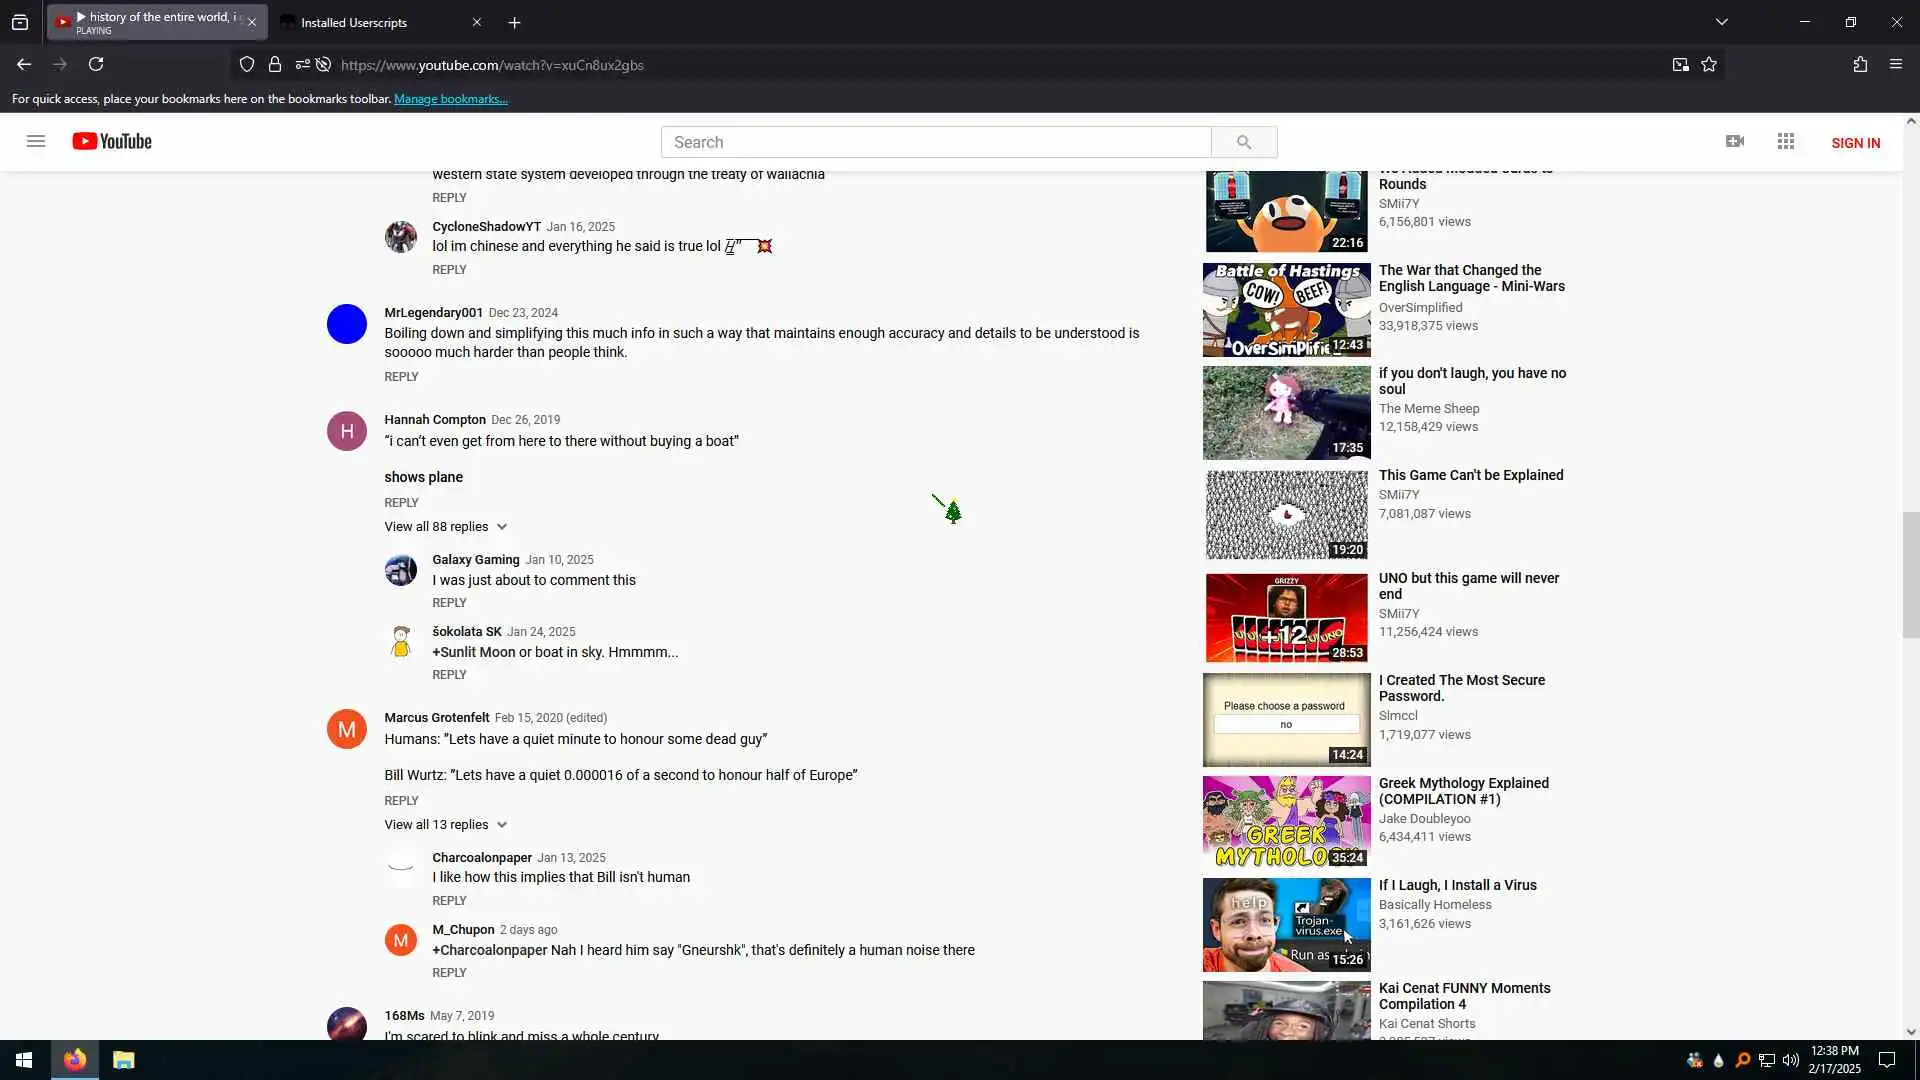This screenshot has height=1080, width=1920.
Task: Click inside the YouTube search field
Action: [x=935, y=142]
